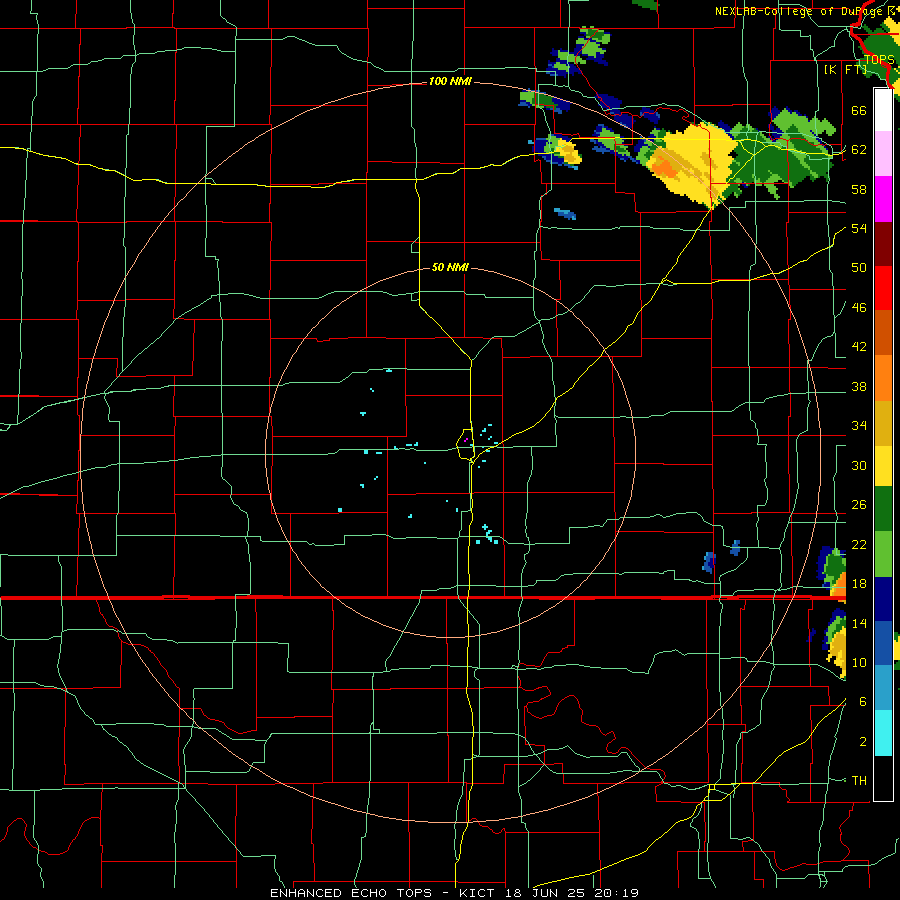Click the "50" legend value on the scale
Viewport: 900px width, 900px height.
coord(859,268)
